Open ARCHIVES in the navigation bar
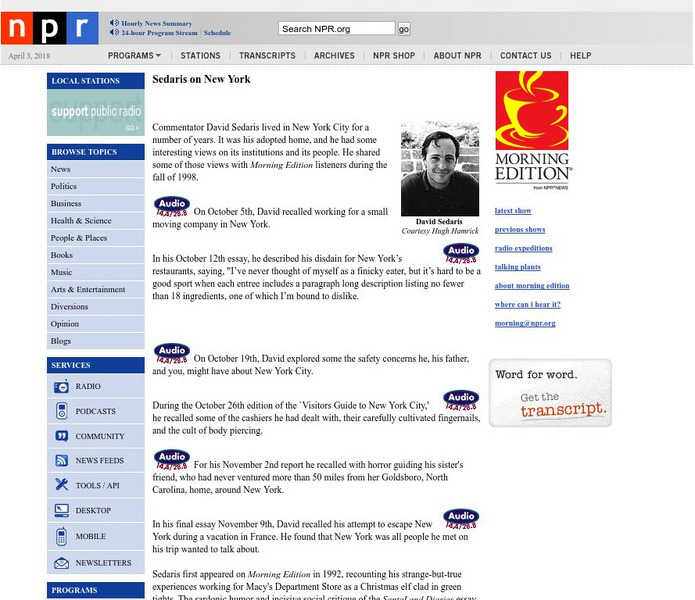 tap(334, 55)
